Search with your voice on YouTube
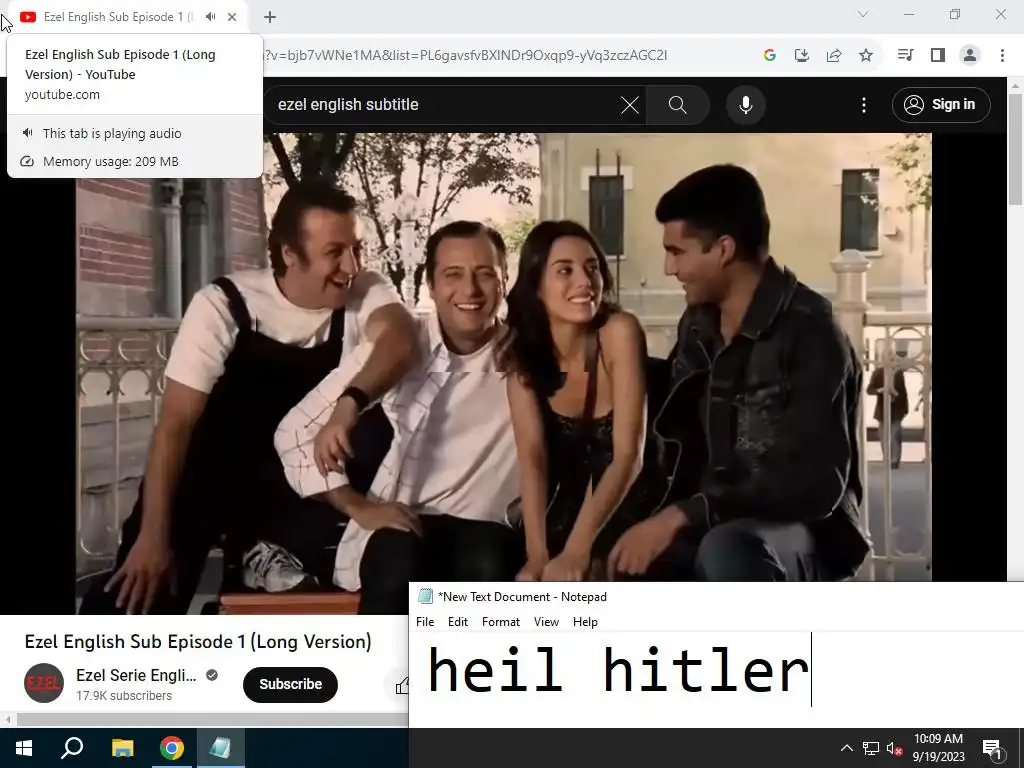The image size is (1024, 768). (746, 104)
